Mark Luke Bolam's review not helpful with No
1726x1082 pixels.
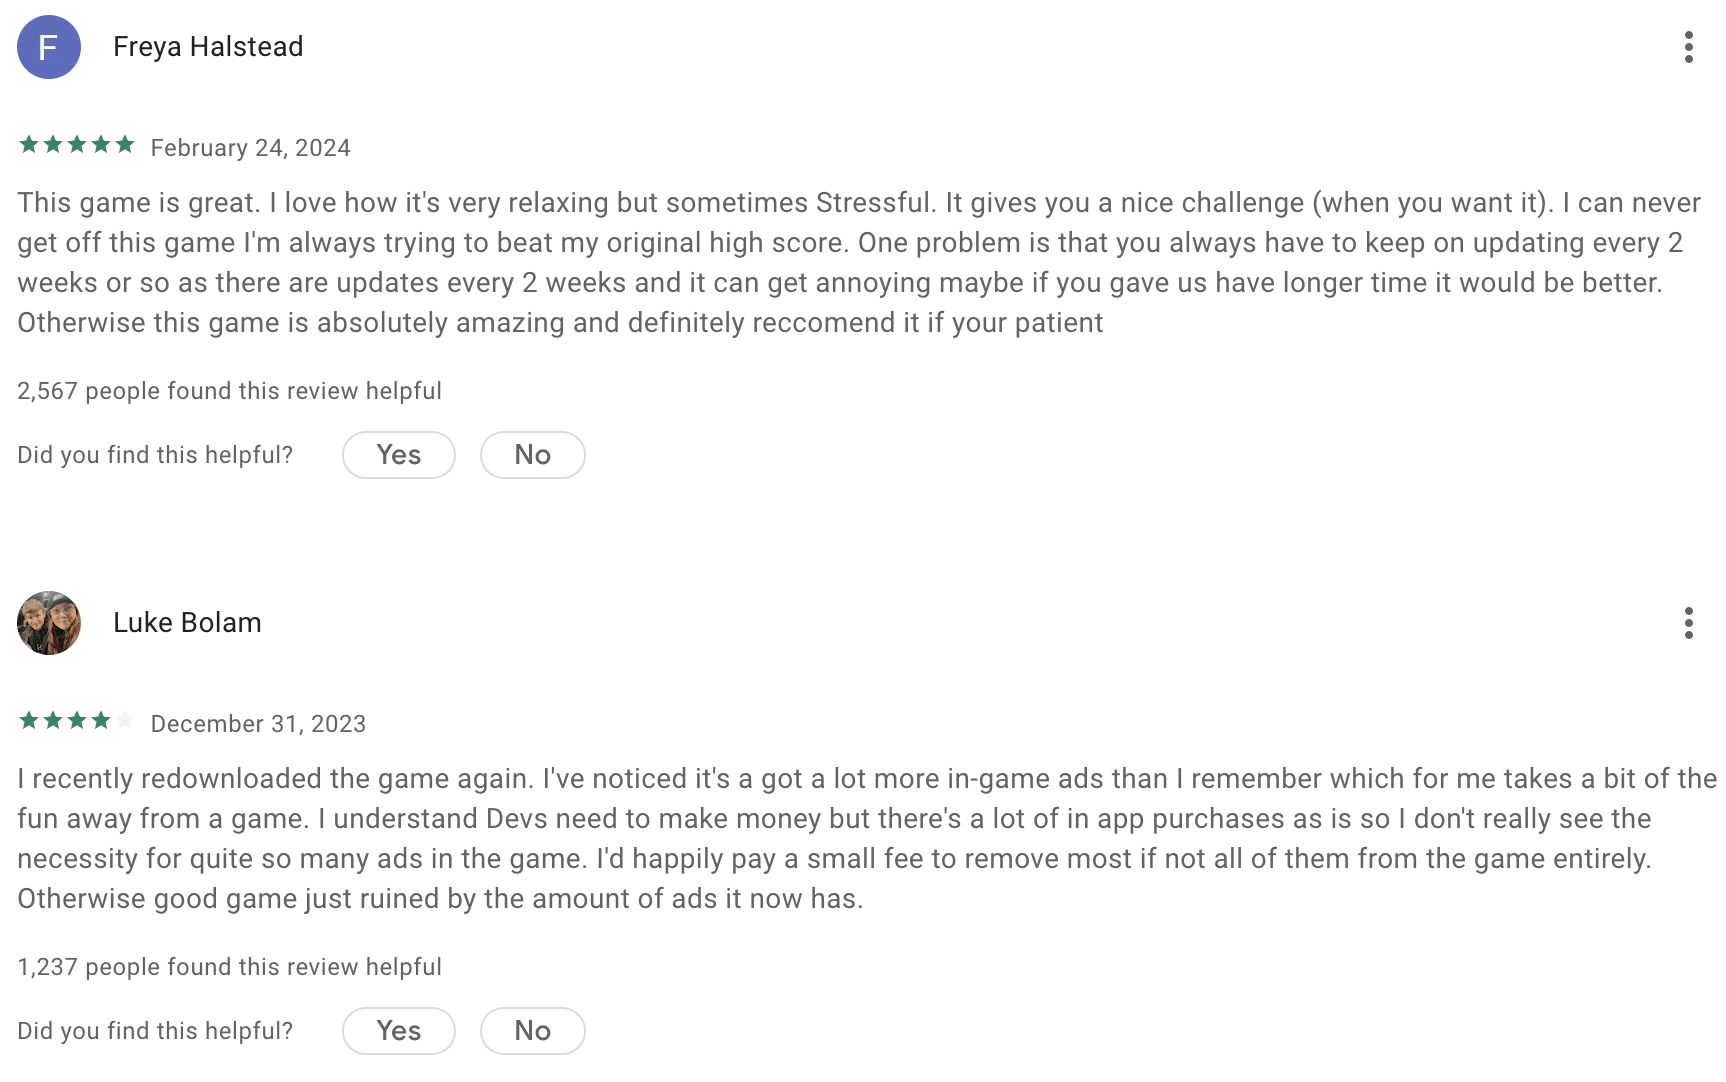coord(533,1031)
